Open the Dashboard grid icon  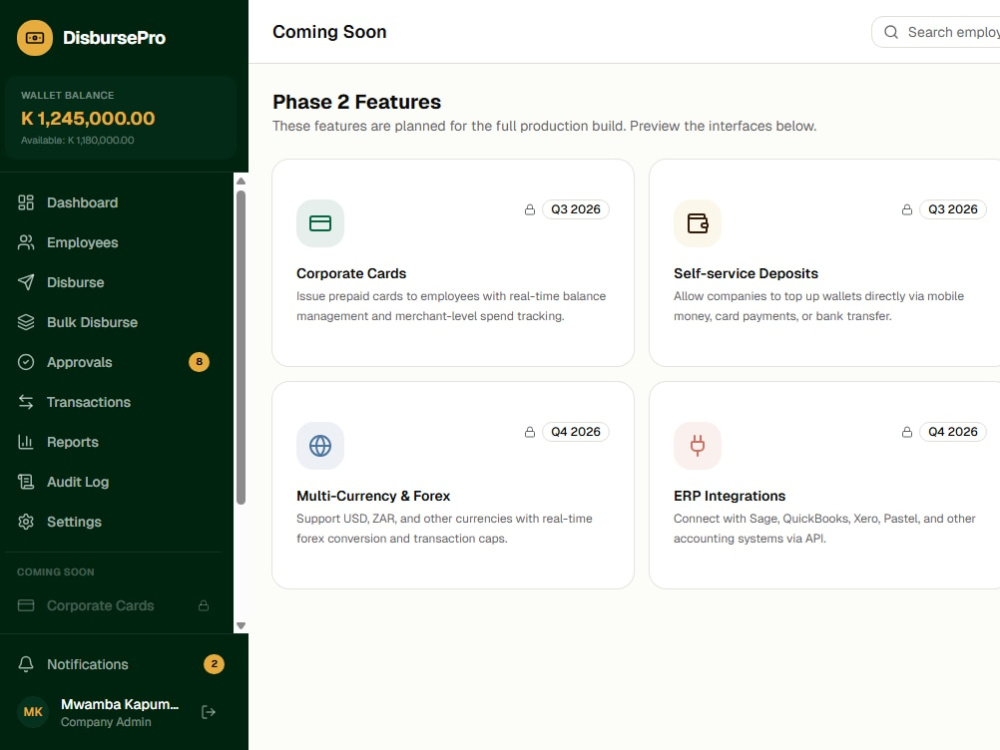(x=26, y=203)
